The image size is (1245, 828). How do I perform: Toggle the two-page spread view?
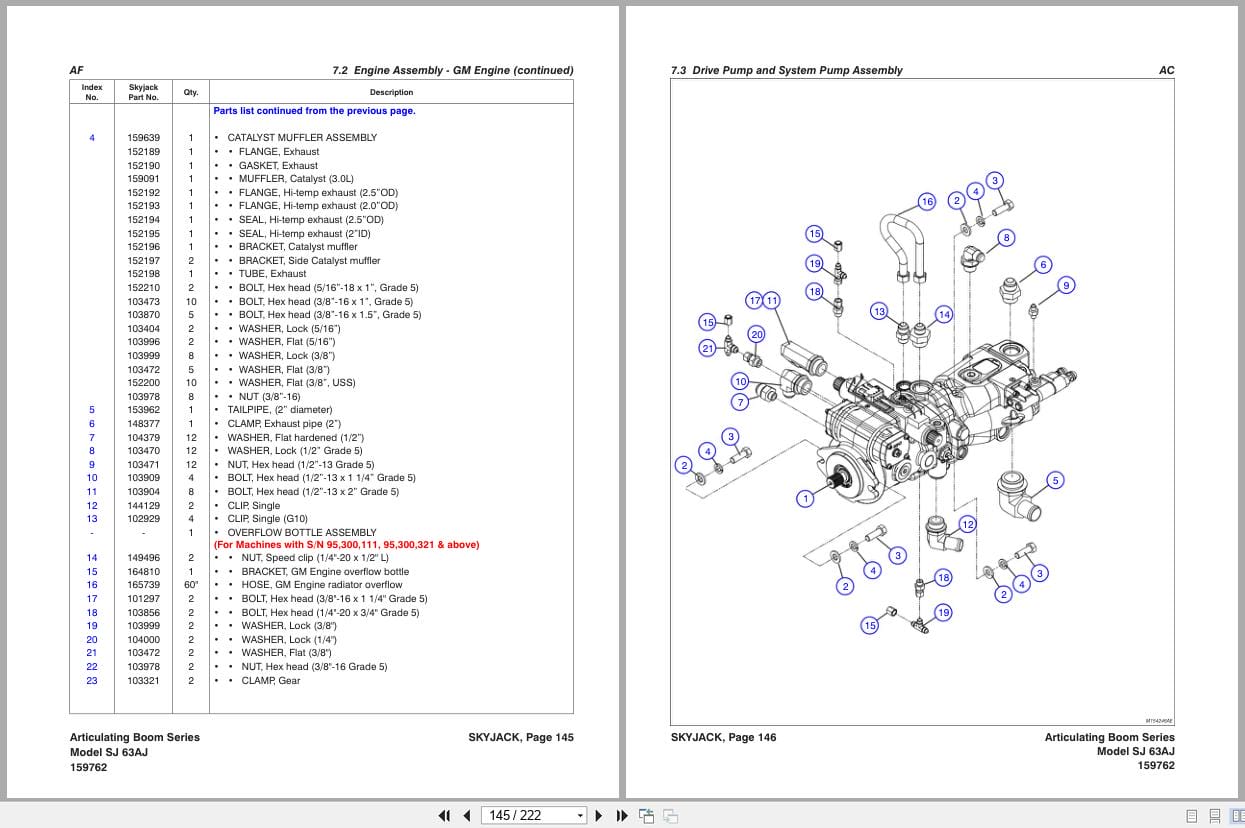(1238, 815)
